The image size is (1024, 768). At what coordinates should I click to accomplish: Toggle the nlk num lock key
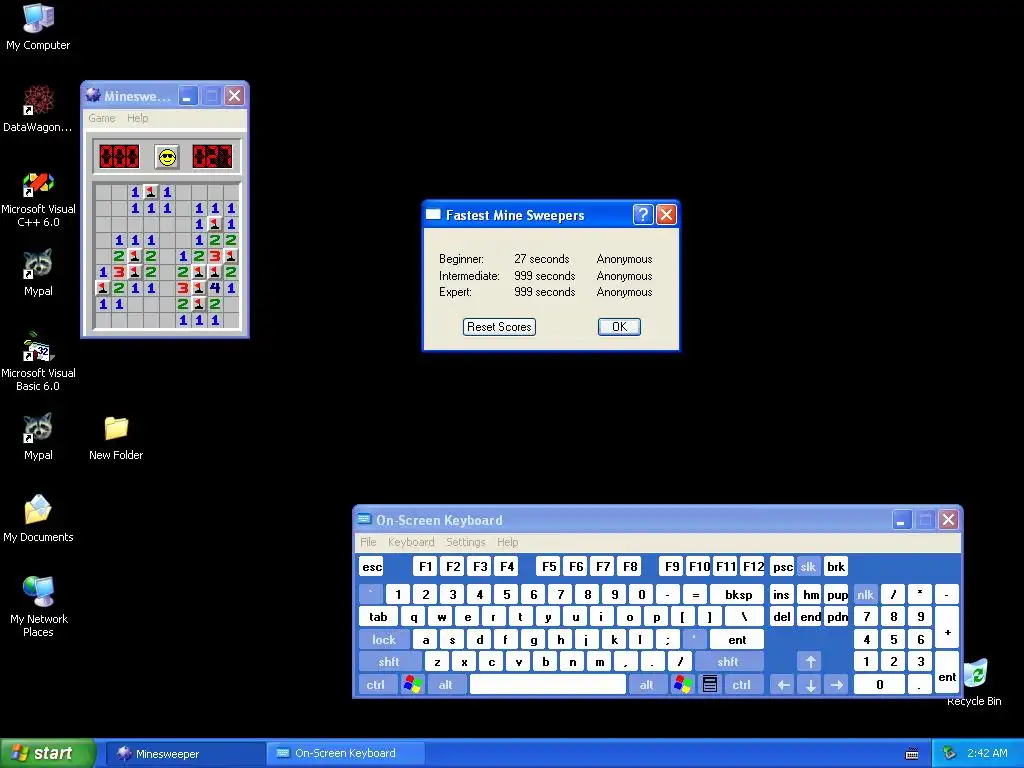pos(865,594)
